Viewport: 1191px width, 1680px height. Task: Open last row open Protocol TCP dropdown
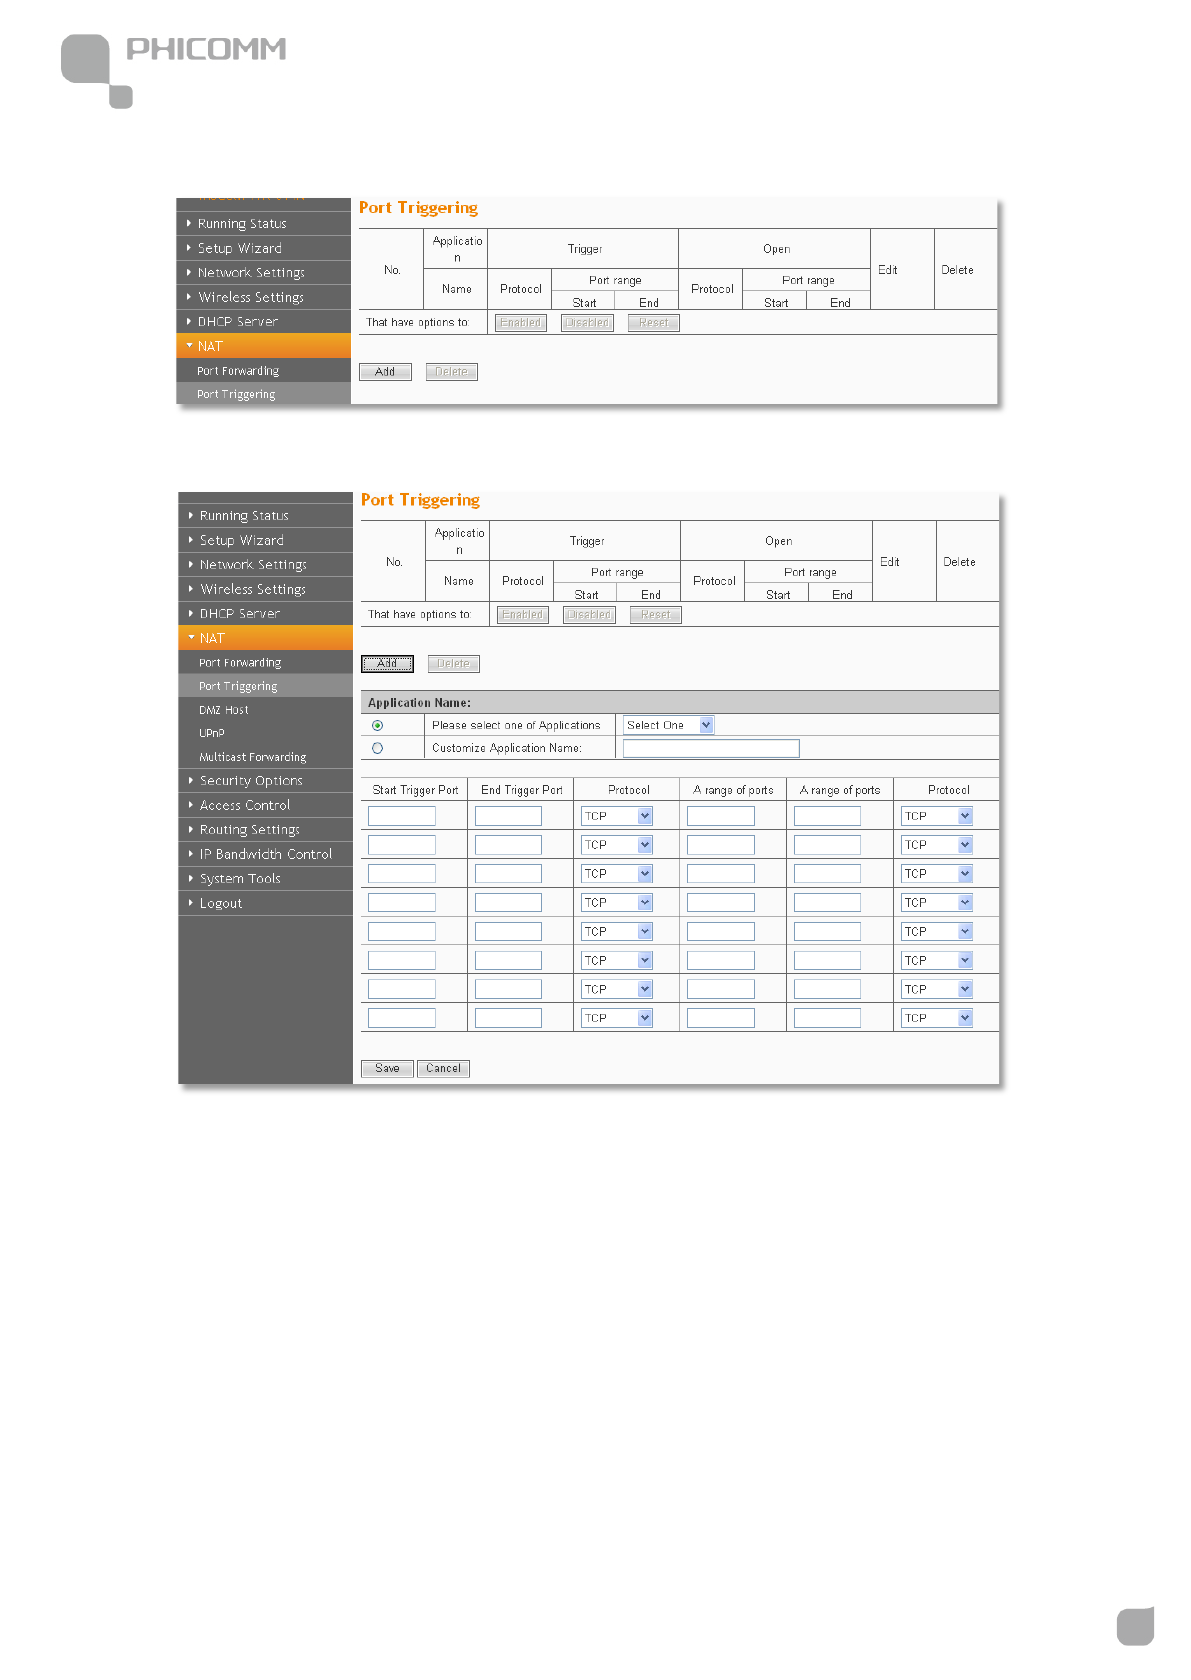(937, 1018)
